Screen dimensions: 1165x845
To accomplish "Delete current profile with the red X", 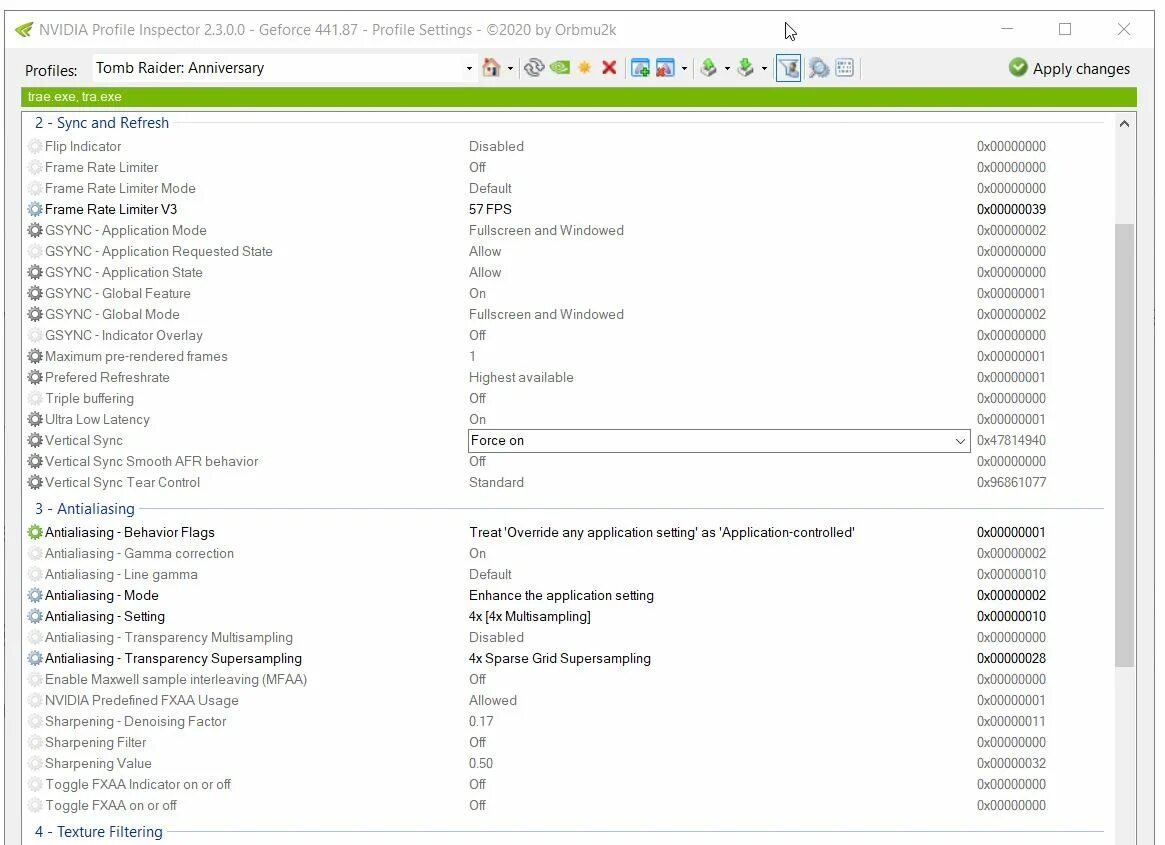I will (609, 68).
